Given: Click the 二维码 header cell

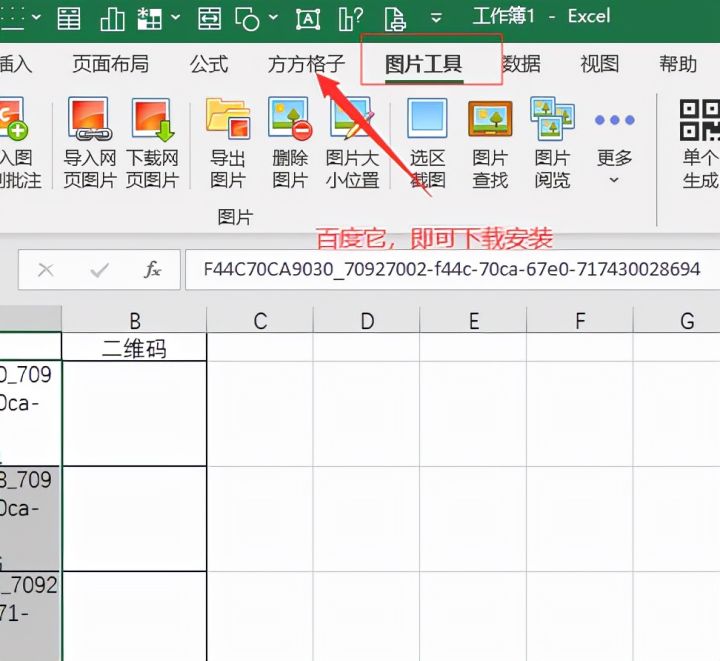Looking at the screenshot, I should (134, 347).
